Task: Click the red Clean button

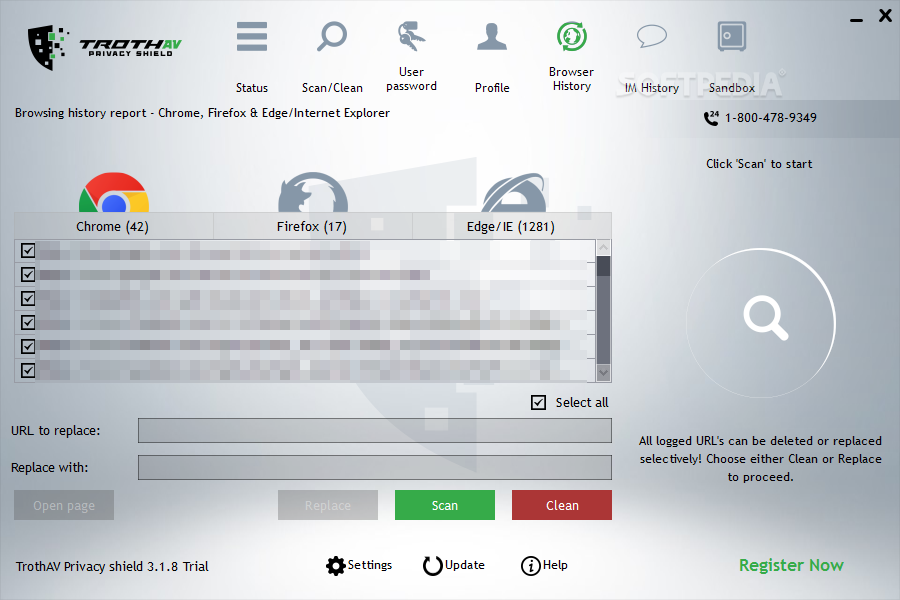Action: tap(562, 505)
